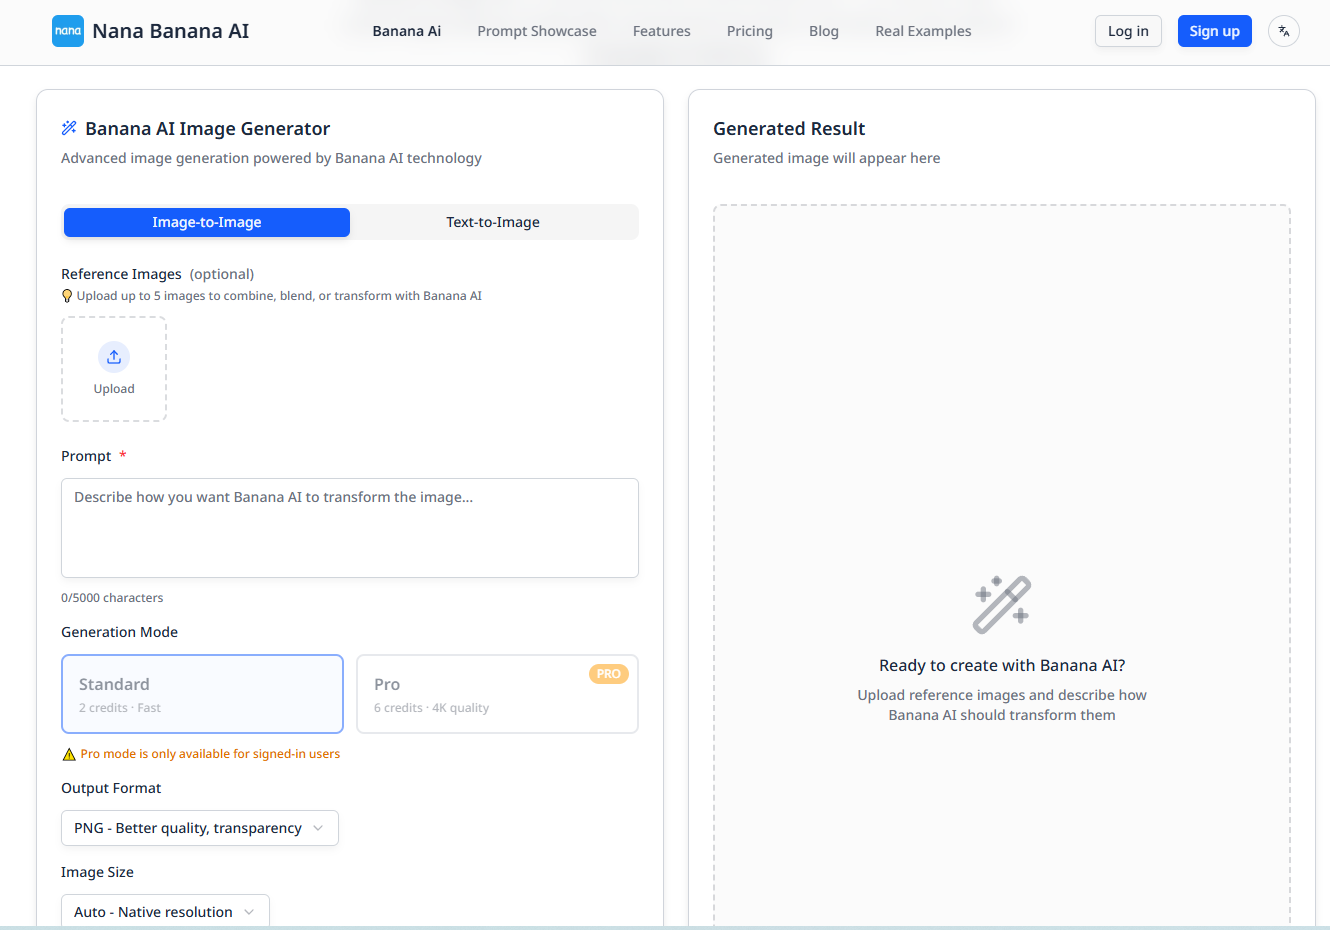This screenshot has height=930, width=1330.
Task: Open the language translation icon
Action: pyautogui.click(x=1284, y=31)
